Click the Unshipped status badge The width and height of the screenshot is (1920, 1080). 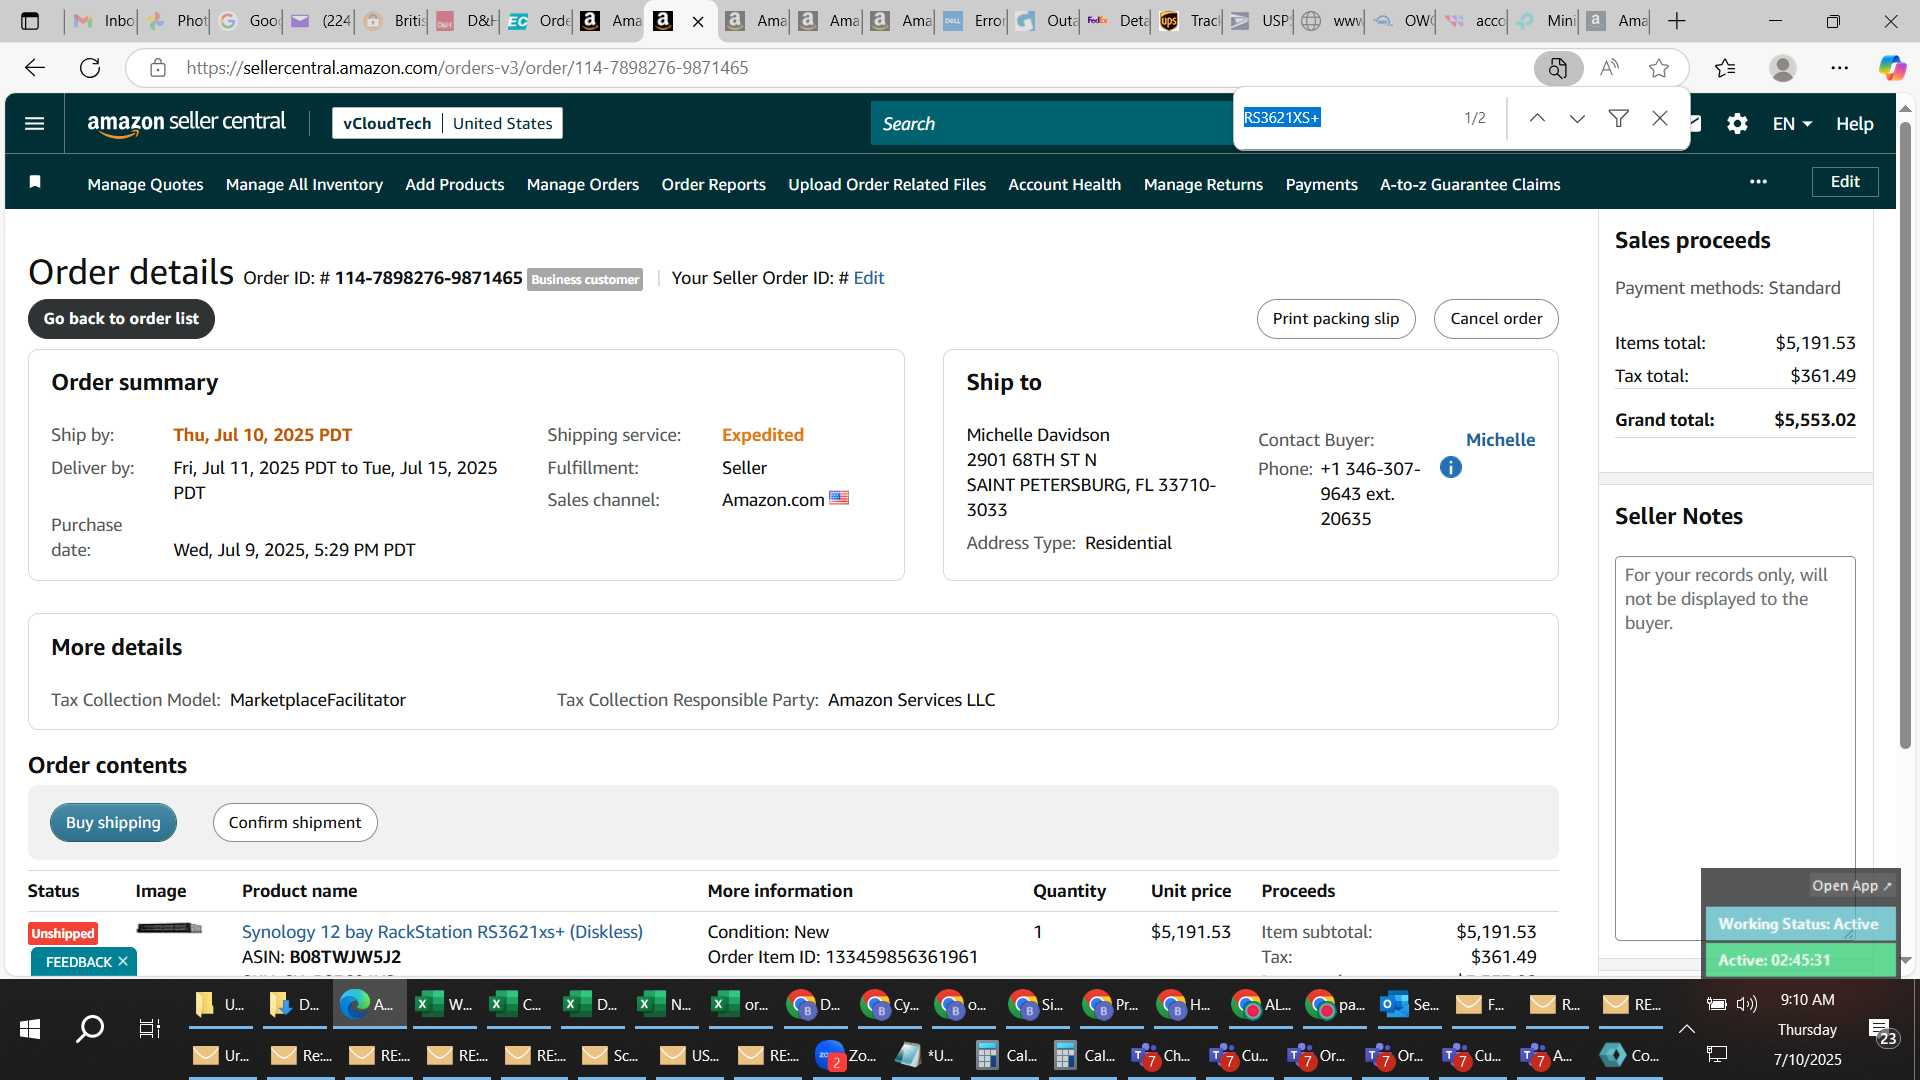click(63, 933)
